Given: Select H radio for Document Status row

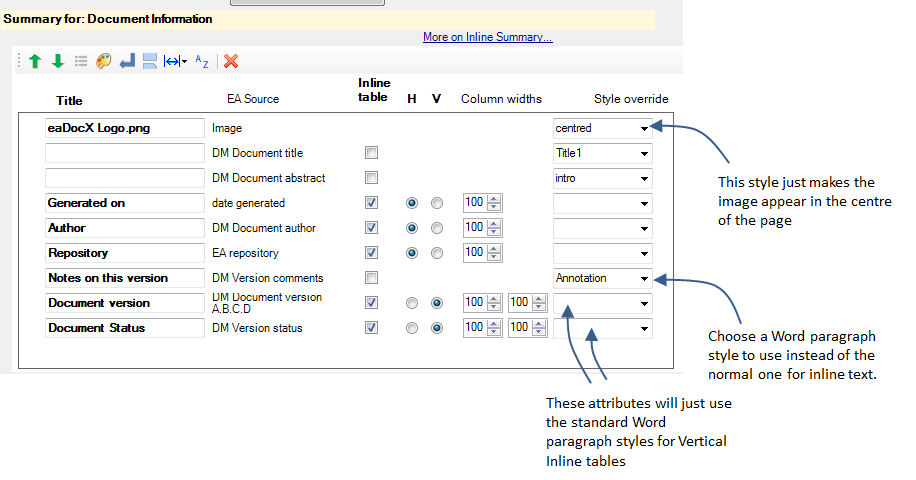Looking at the screenshot, I should 412,328.
